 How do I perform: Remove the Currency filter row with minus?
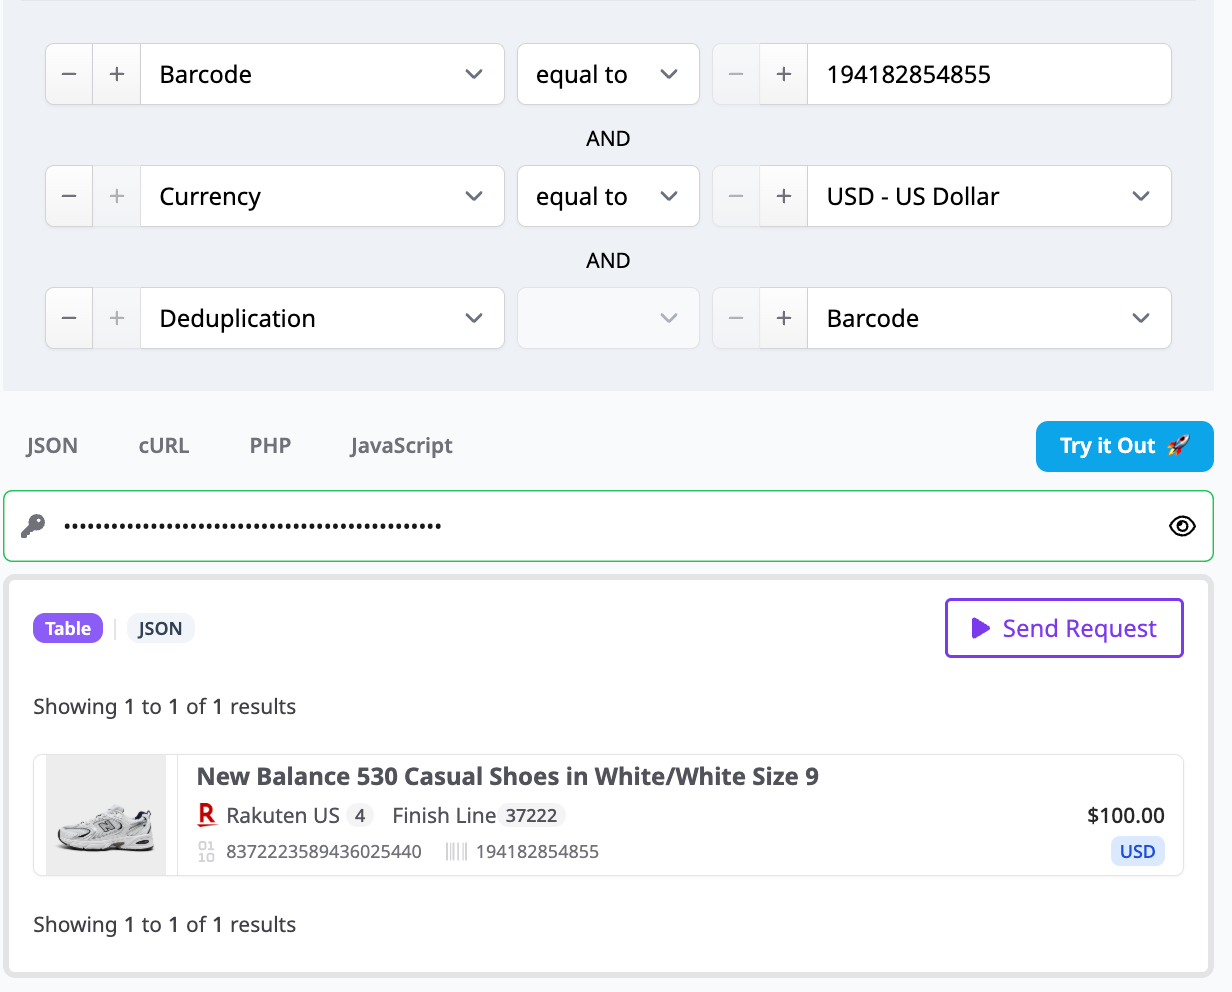coord(69,196)
